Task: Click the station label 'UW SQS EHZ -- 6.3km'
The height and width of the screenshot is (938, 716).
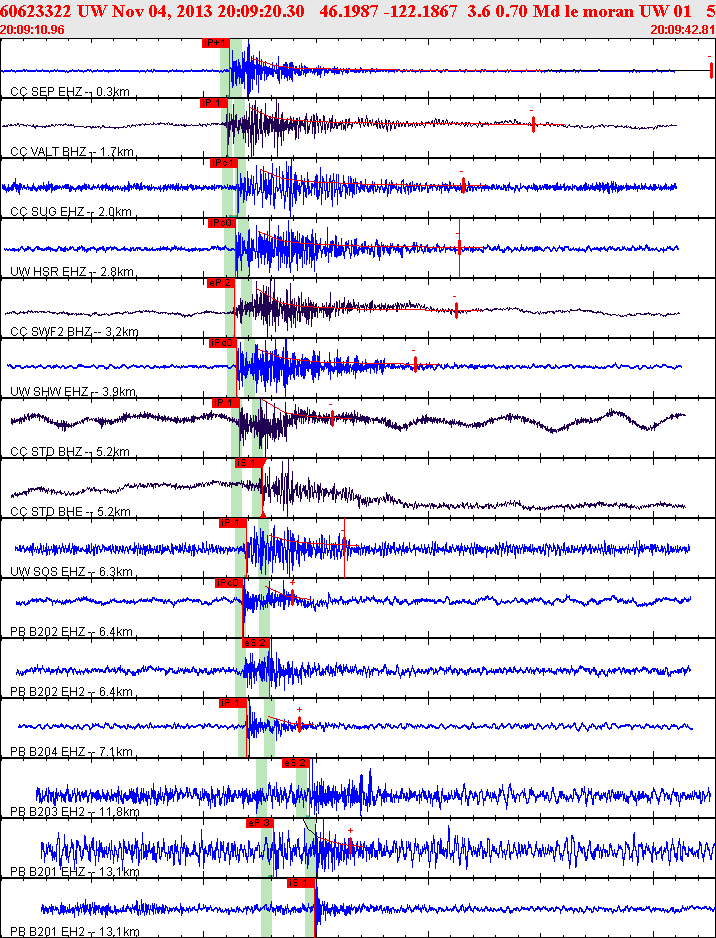Action: click(x=72, y=572)
